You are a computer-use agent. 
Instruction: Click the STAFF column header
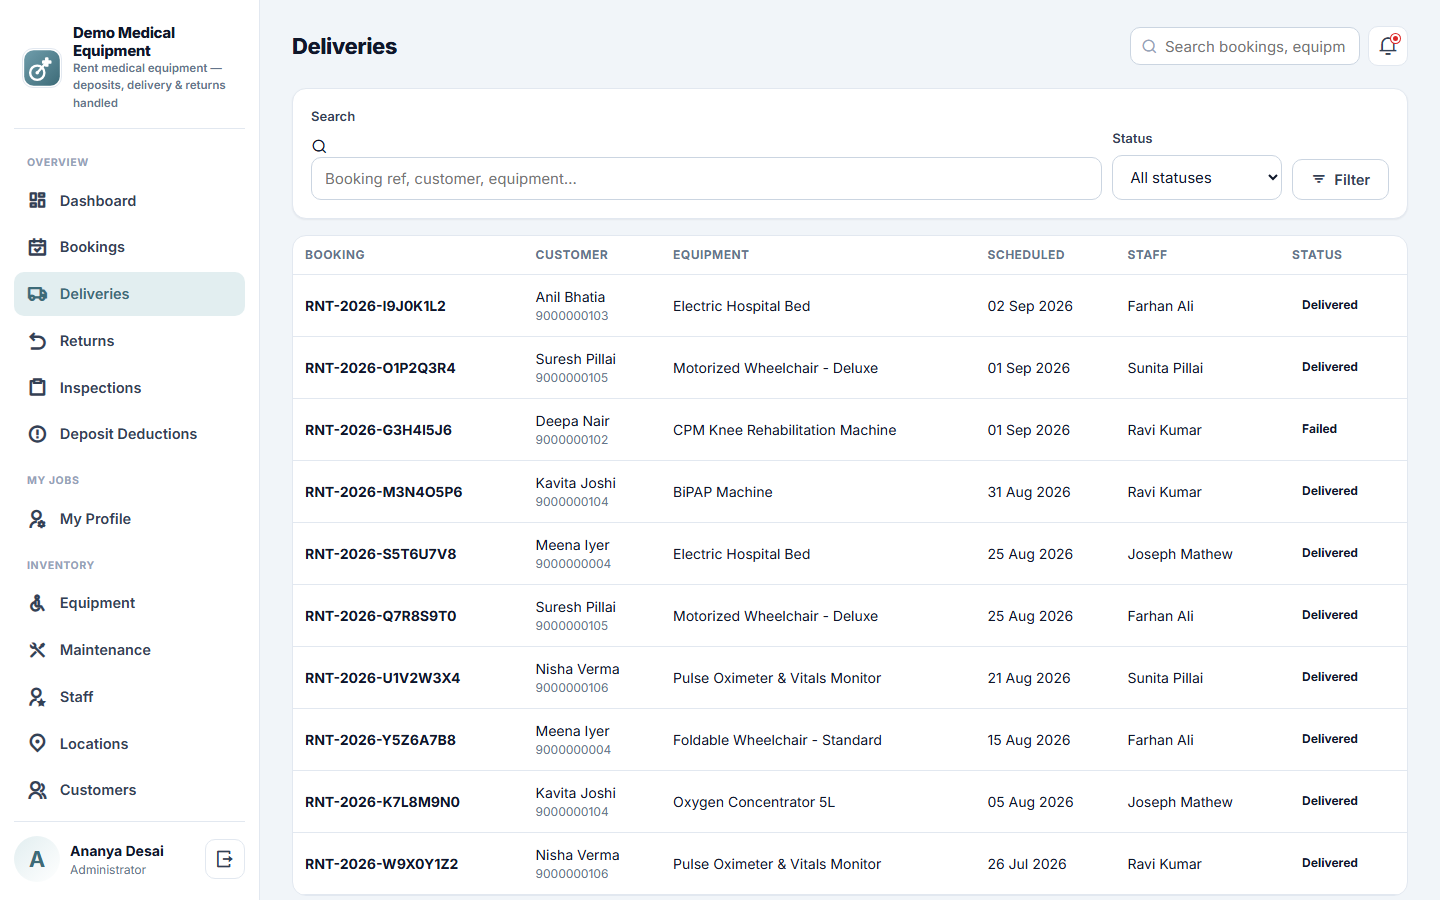1147,255
